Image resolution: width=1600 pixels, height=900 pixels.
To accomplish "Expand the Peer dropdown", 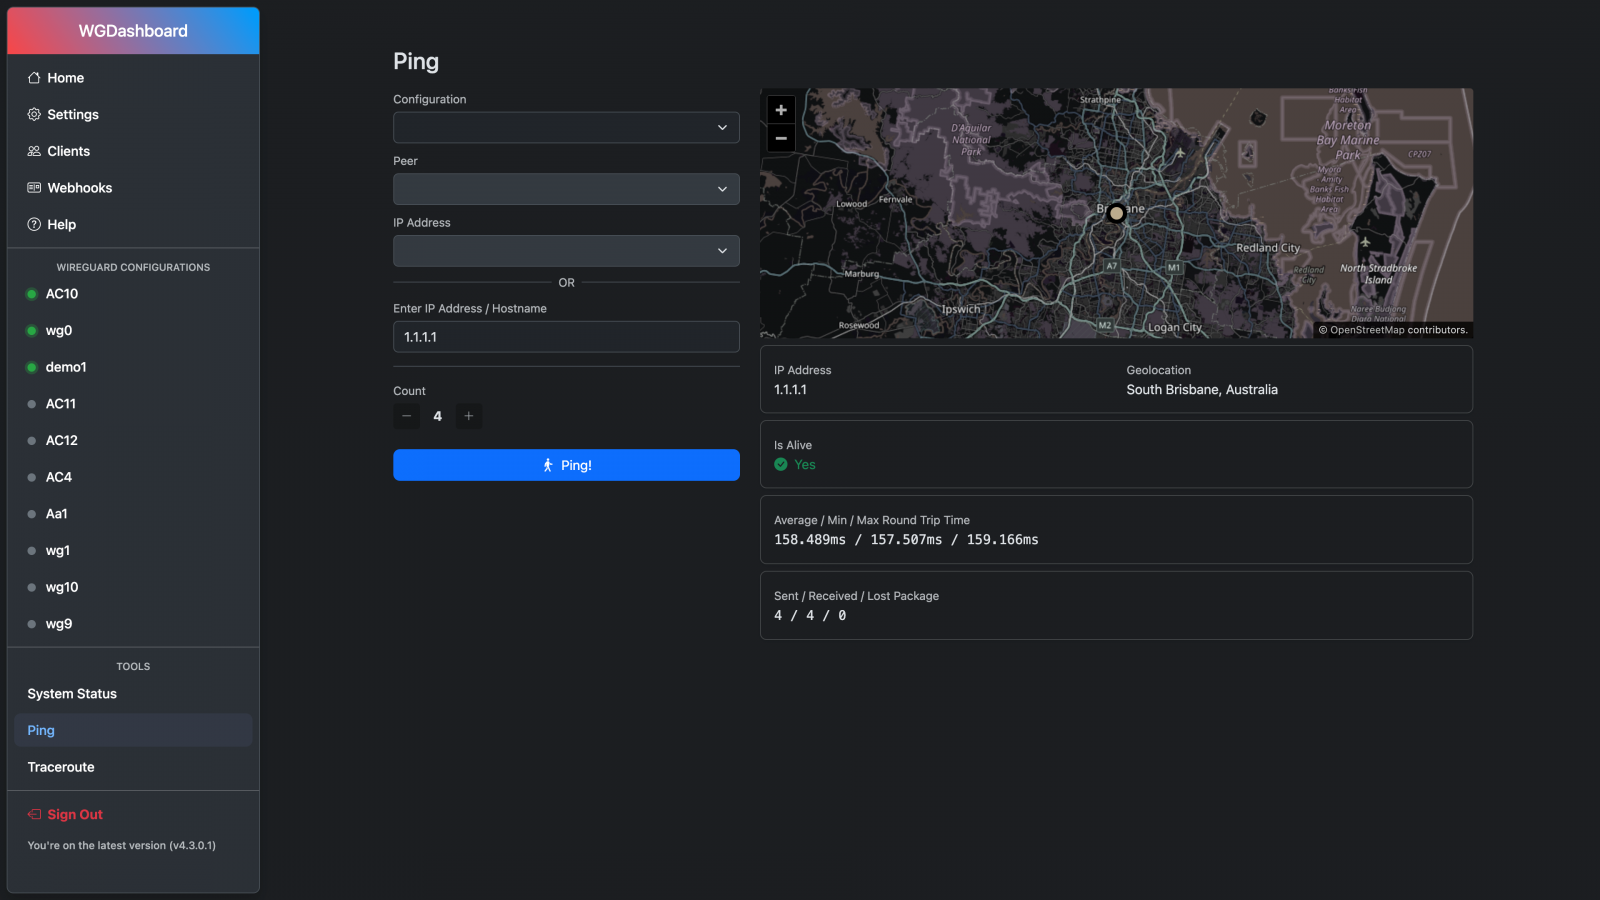I will pos(566,189).
